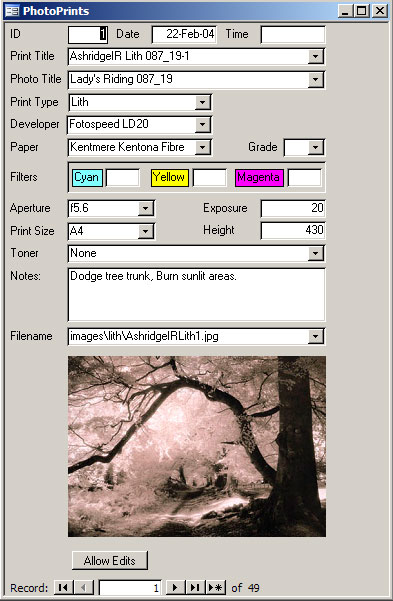This screenshot has width=393, height=601.
Task: Expand the Grade dropdown
Action: pyautogui.click(x=315, y=147)
